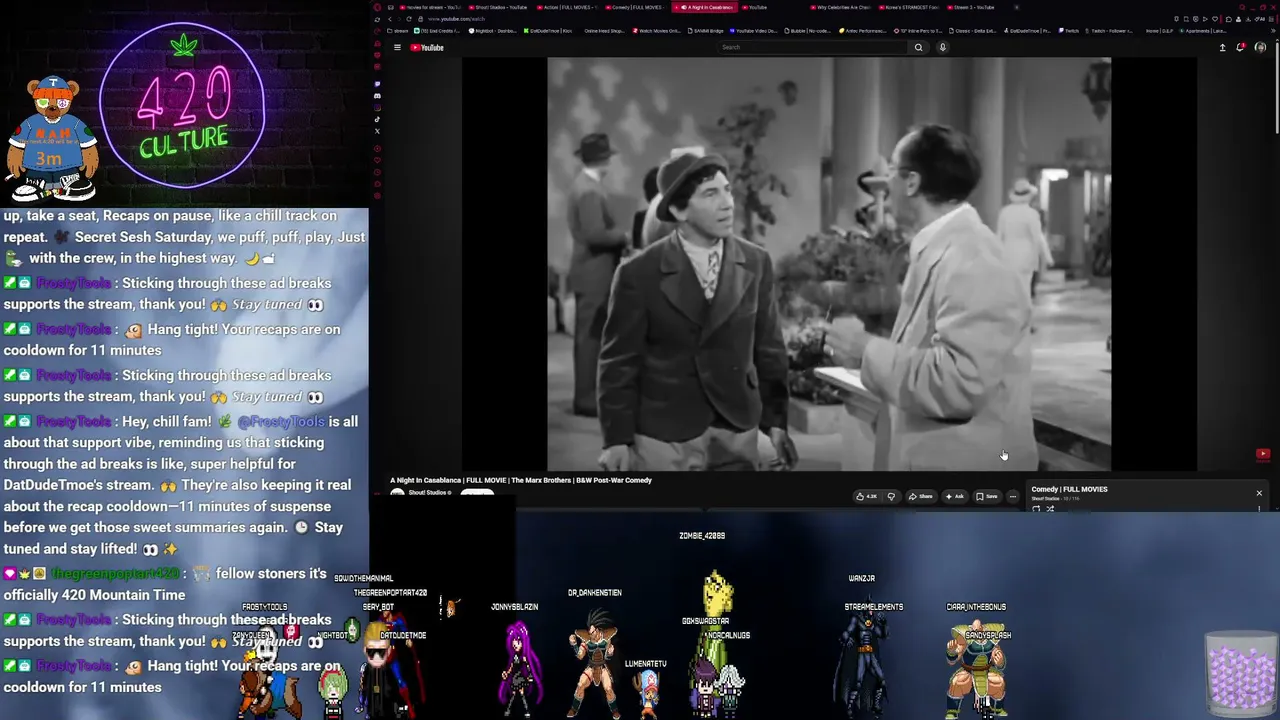Image resolution: width=1280 pixels, height=720 pixels.
Task: Click the video title 'A Night In Casablanca'
Action: click(520, 480)
